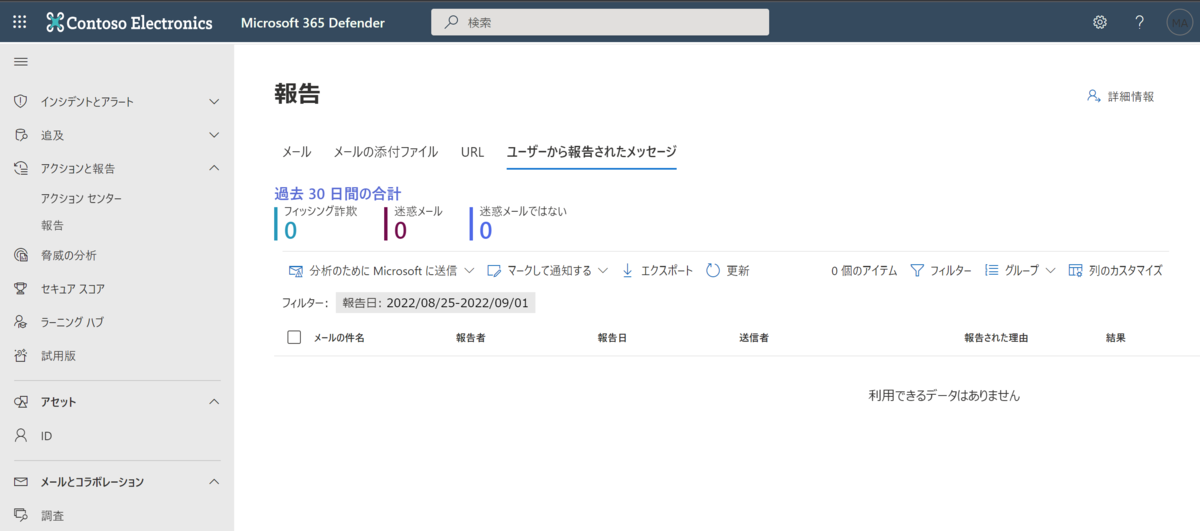Sort by 結果 column header
The width and height of the screenshot is (1200, 531).
click(x=1116, y=338)
